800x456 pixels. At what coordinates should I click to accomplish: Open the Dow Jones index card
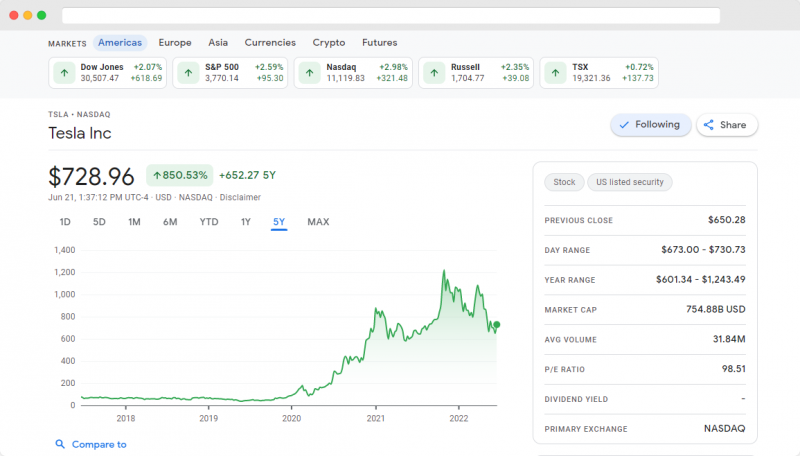coord(108,73)
